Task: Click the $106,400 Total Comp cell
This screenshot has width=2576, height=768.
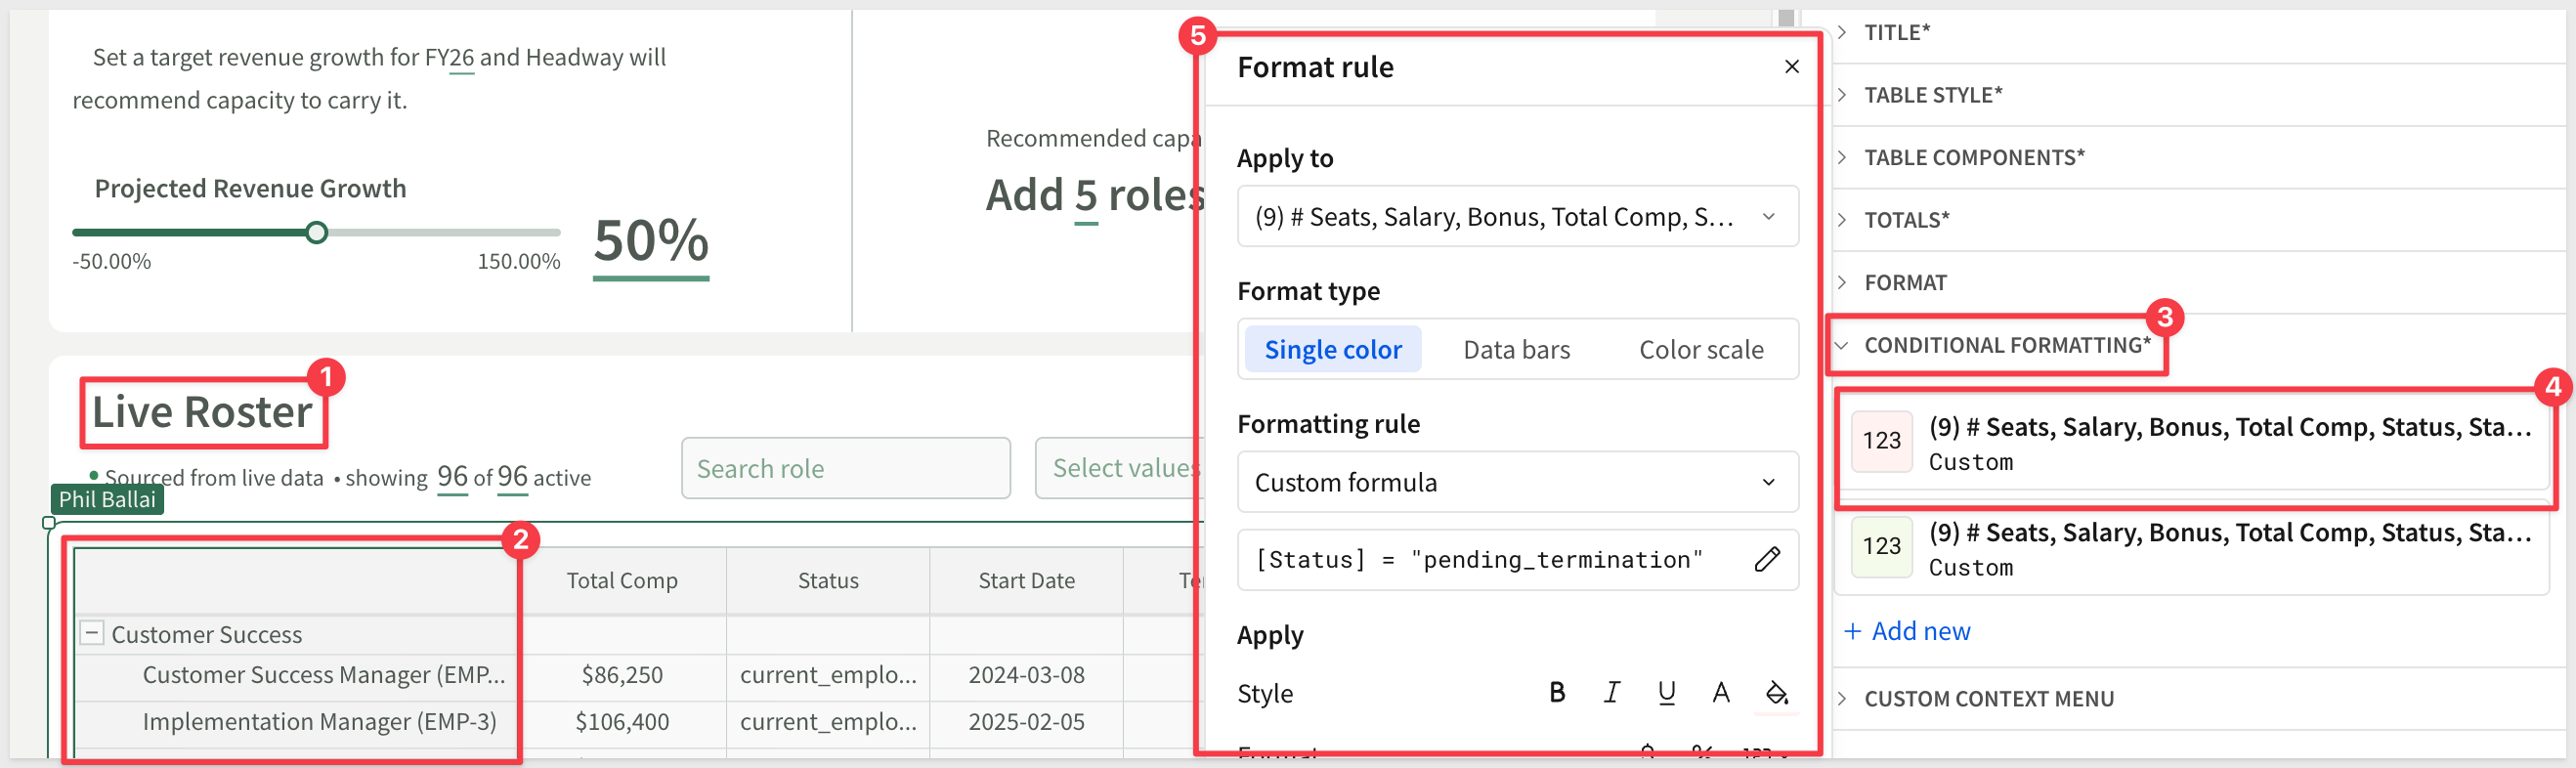Action: tap(622, 722)
